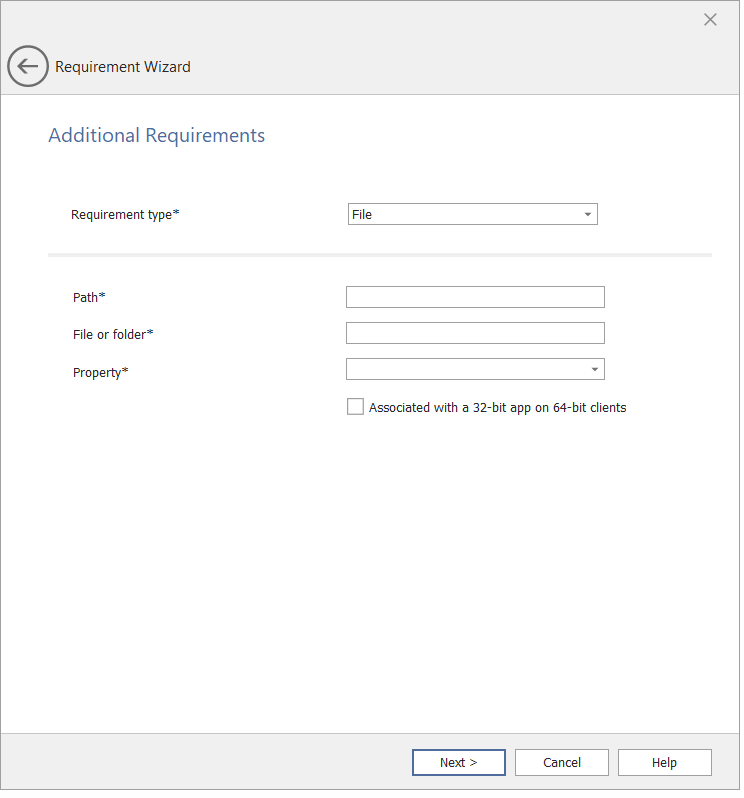Image resolution: width=744 pixels, height=798 pixels.
Task: Close the Requirement Wizard window
Action: (710, 20)
